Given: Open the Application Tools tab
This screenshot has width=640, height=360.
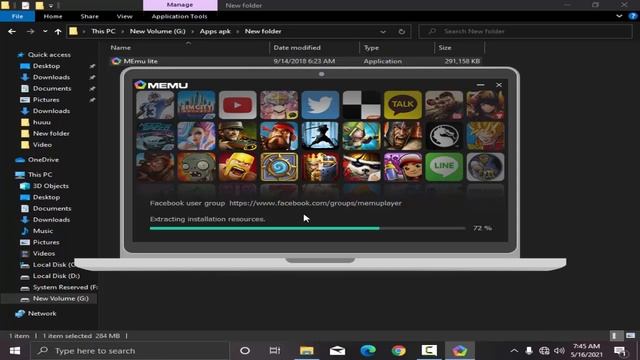Looking at the screenshot, I should click(179, 16).
